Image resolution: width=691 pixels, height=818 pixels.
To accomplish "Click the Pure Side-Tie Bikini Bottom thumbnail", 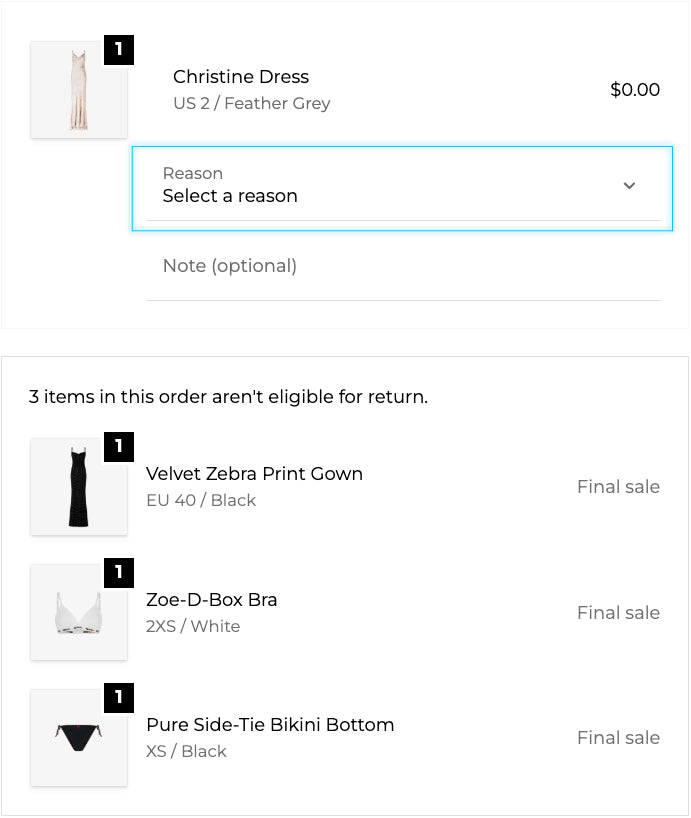I will pos(79,738).
